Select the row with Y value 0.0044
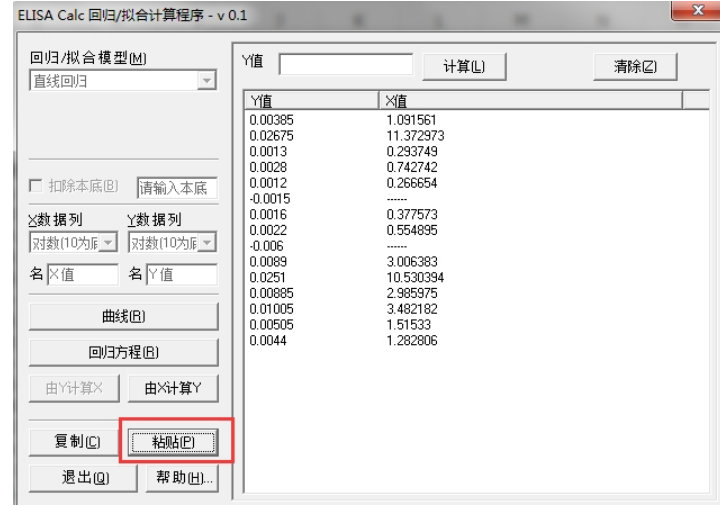 click(x=477, y=340)
